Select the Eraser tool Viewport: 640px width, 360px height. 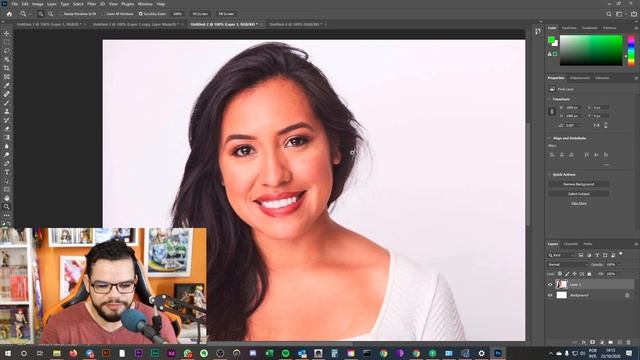[x=7, y=129]
